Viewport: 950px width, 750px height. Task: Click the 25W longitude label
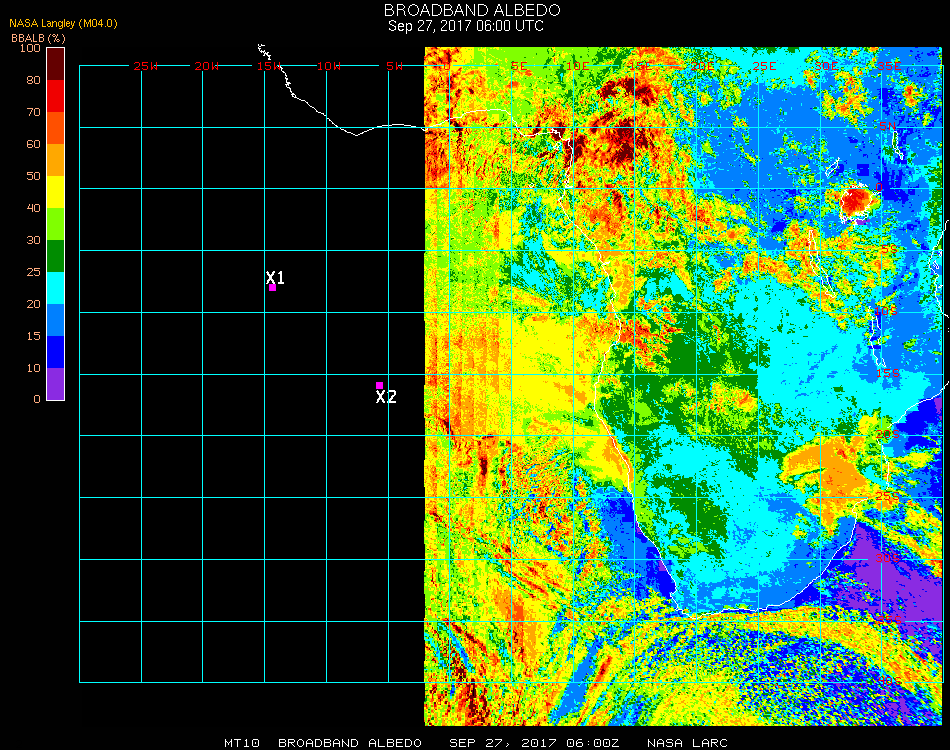[x=146, y=66]
